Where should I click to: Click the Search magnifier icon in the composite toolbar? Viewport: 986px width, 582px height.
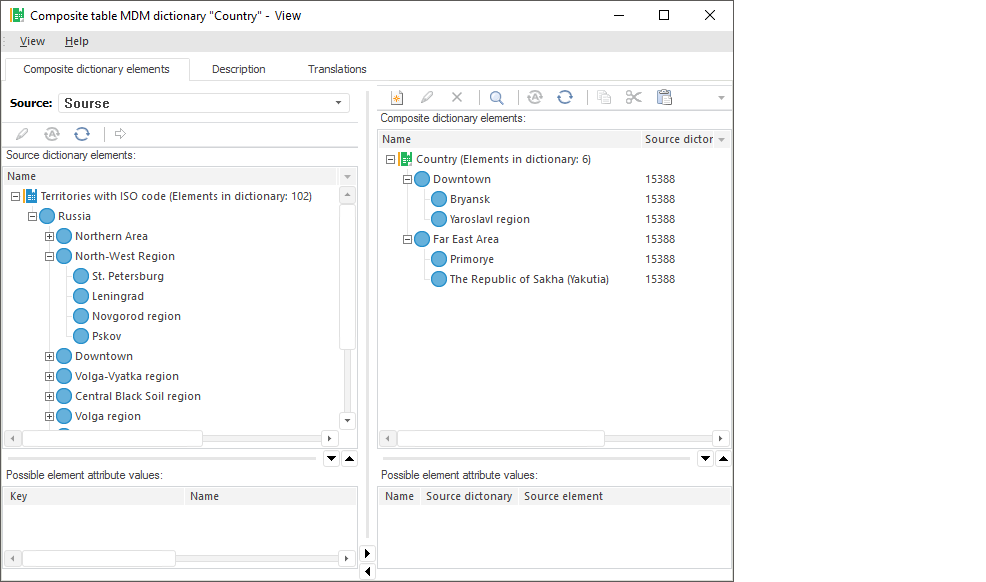(x=497, y=97)
